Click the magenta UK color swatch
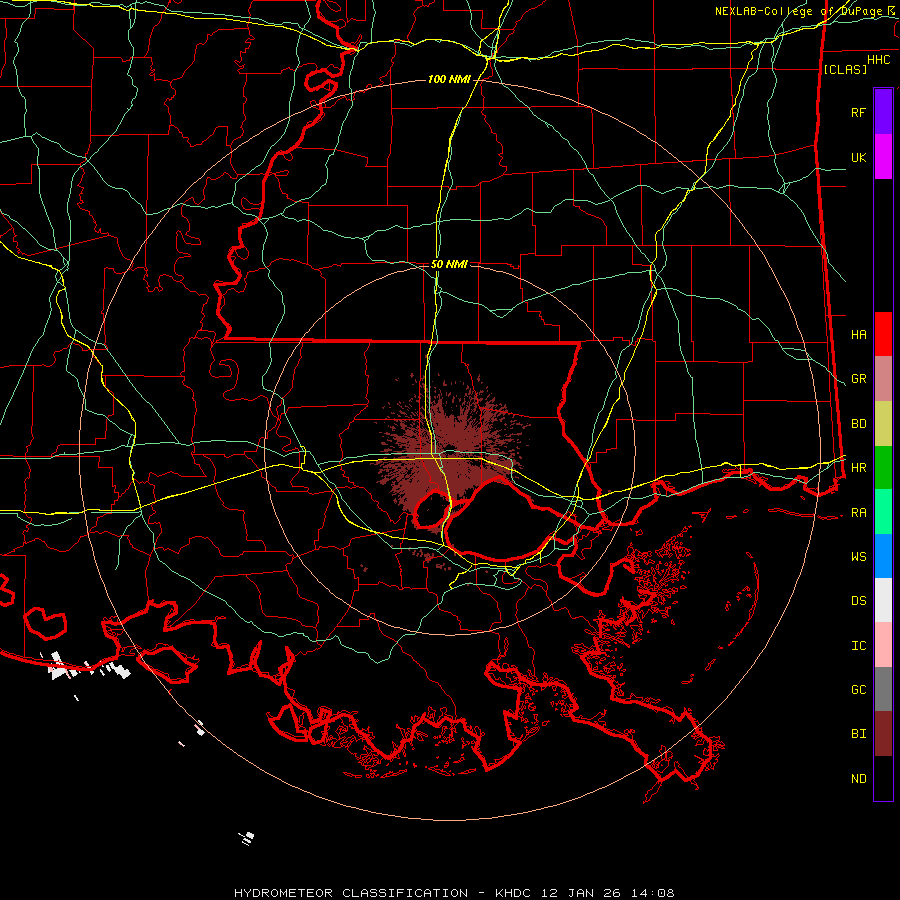This screenshot has height=900, width=900. 883,157
